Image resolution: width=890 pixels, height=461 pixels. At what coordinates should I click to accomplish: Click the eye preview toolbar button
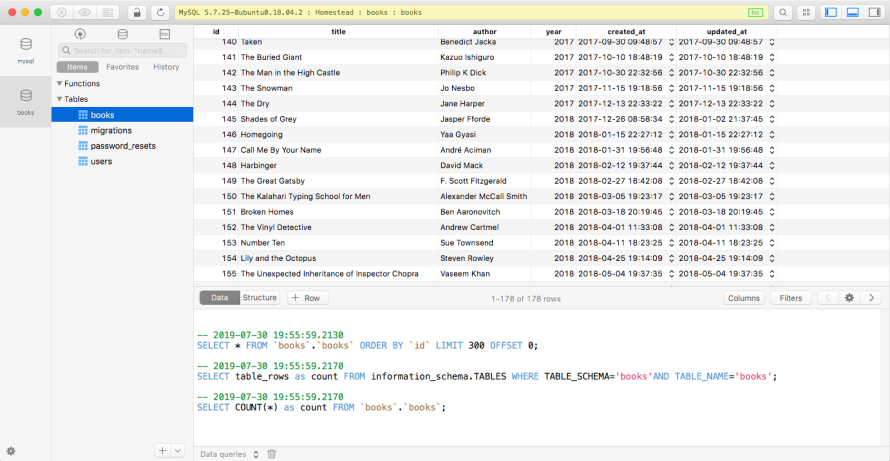click(83, 12)
